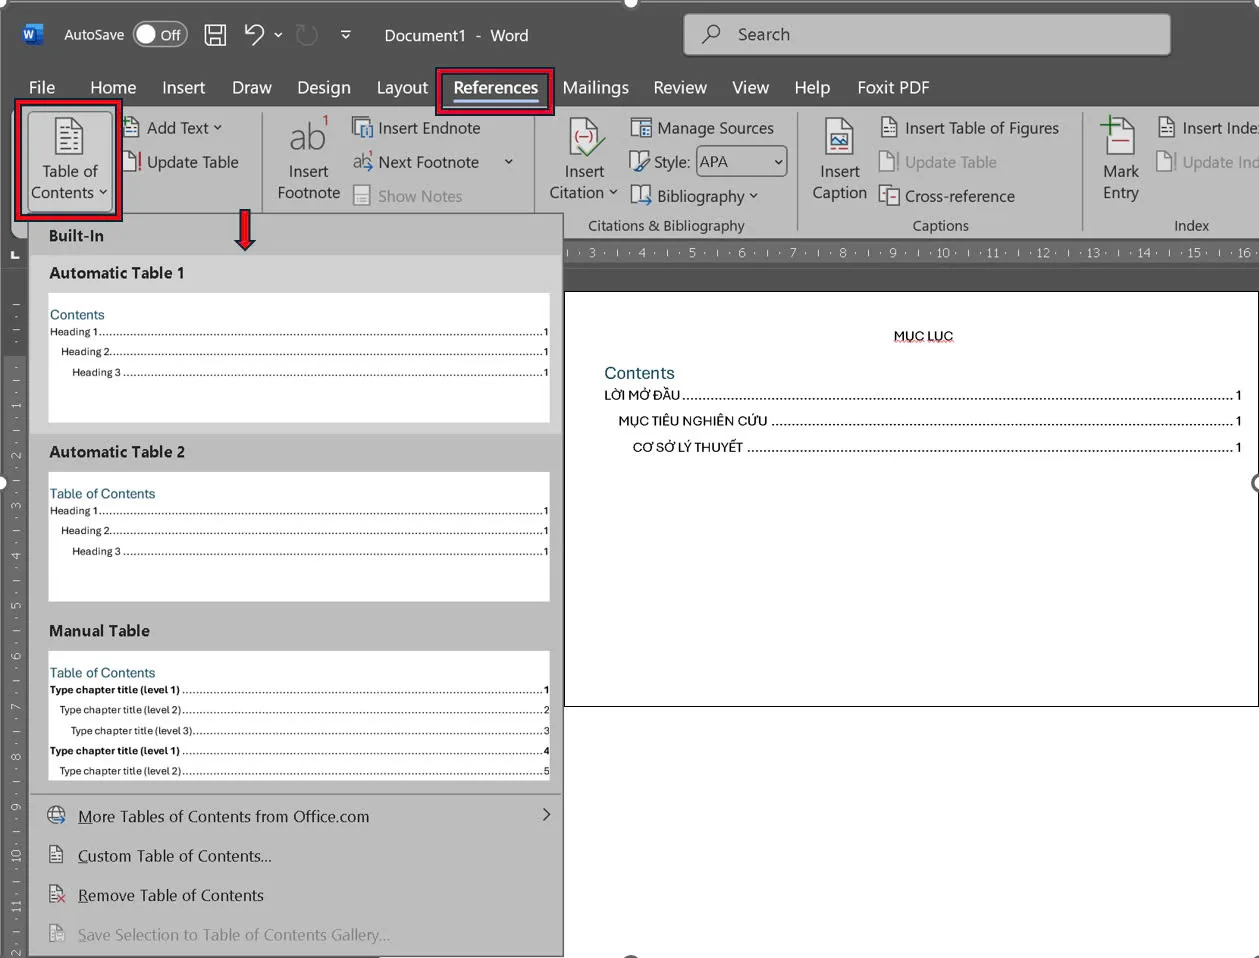Select the Automatic Table 1 preview

pyautogui.click(x=298, y=357)
